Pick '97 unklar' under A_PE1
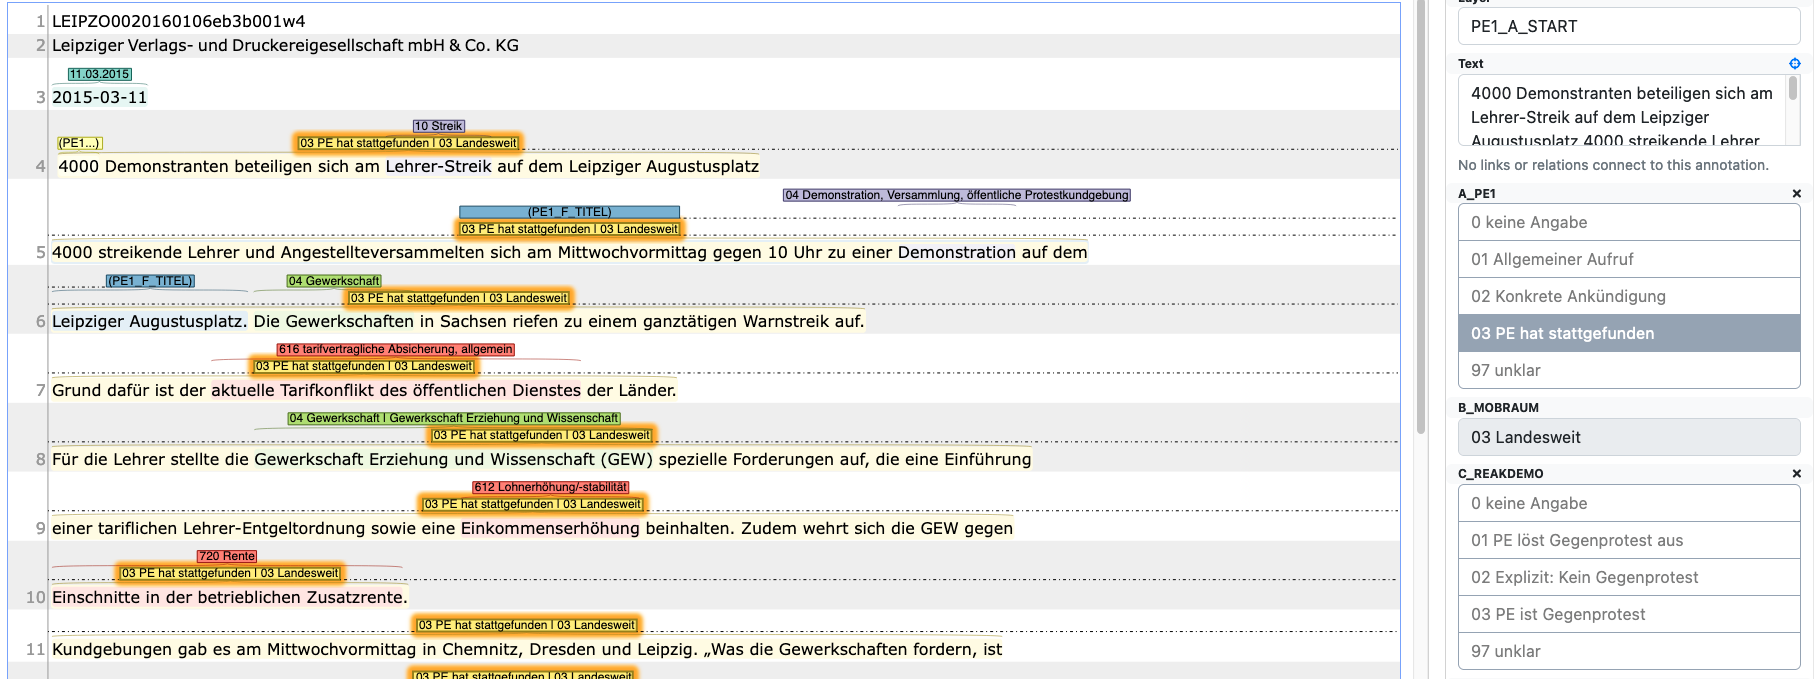1814x679 pixels. click(1629, 370)
